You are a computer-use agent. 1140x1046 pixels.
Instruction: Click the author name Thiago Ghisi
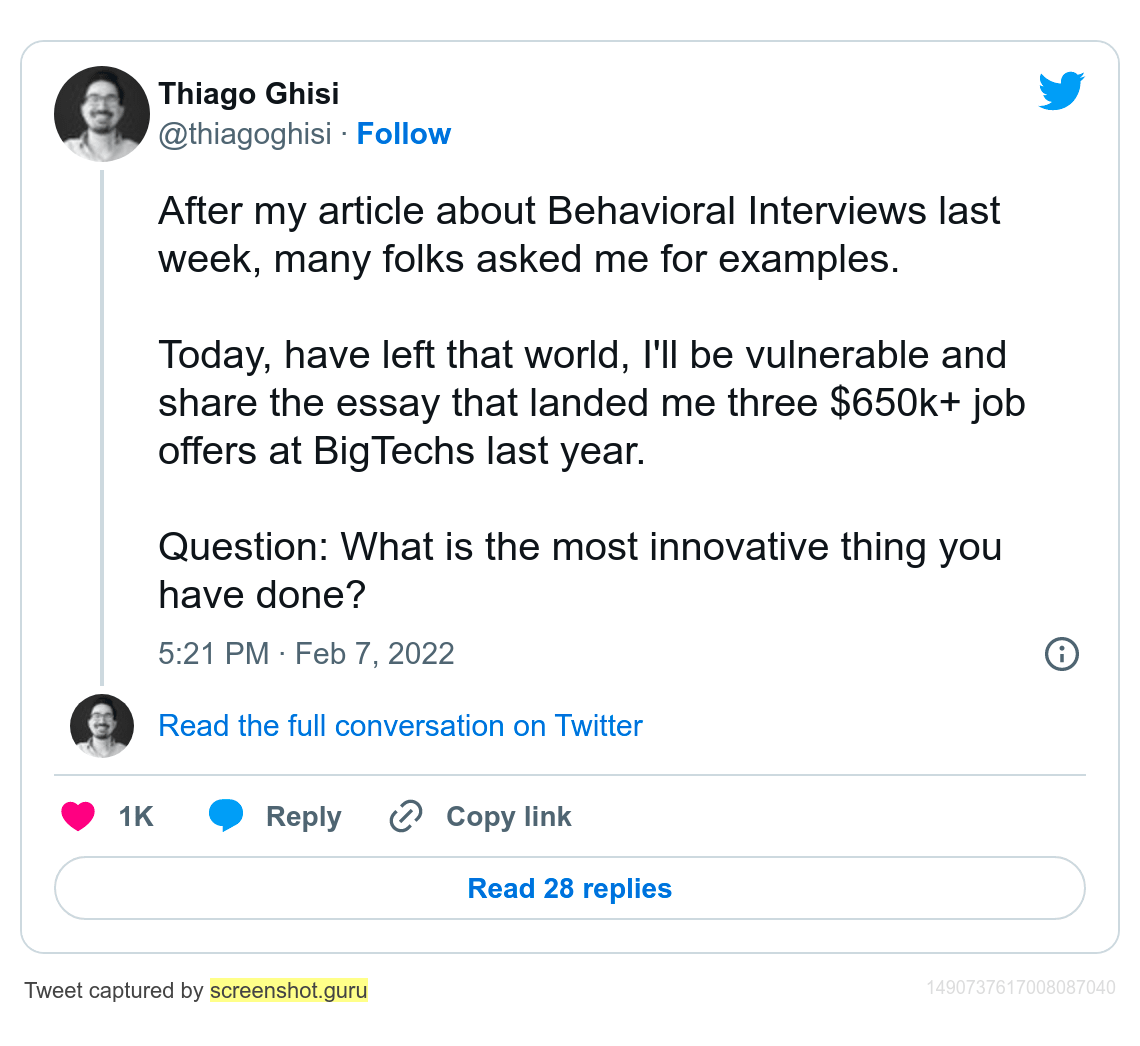(x=248, y=94)
